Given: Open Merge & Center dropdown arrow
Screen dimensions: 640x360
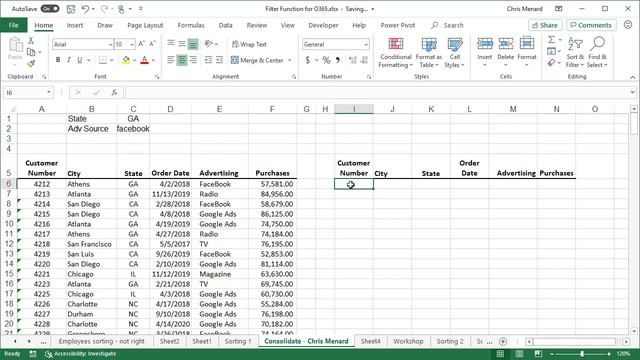Looking at the screenshot, I should point(290,60).
